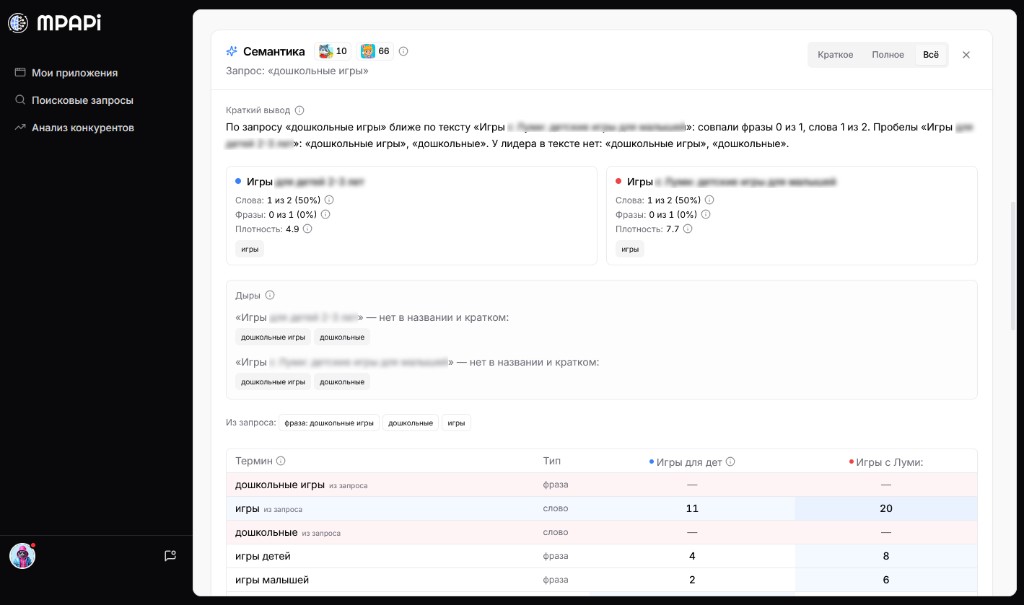This screenshot has height=605, width=1024.
Task: Click info icon for Фразы in red card
Action: click(705, 214)
